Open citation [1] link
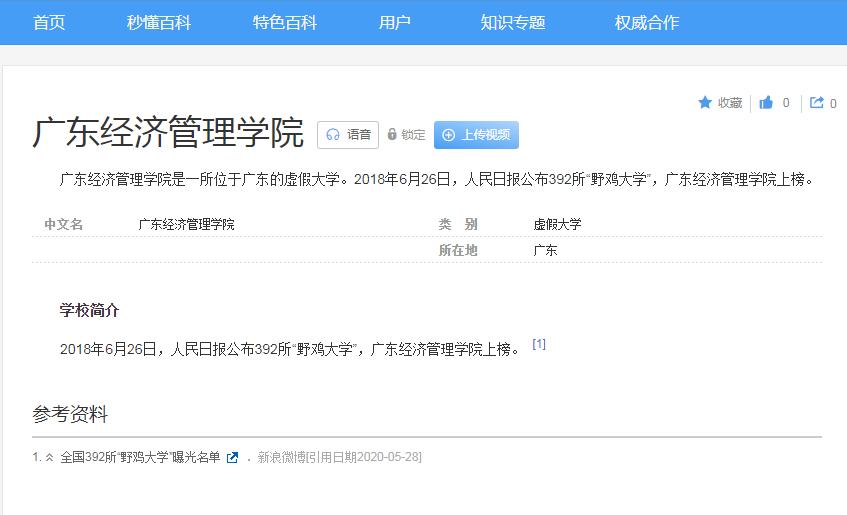Image resolution: width=847 pixels, height=515 pixels. pyautogui.click(x=539, y=344)
